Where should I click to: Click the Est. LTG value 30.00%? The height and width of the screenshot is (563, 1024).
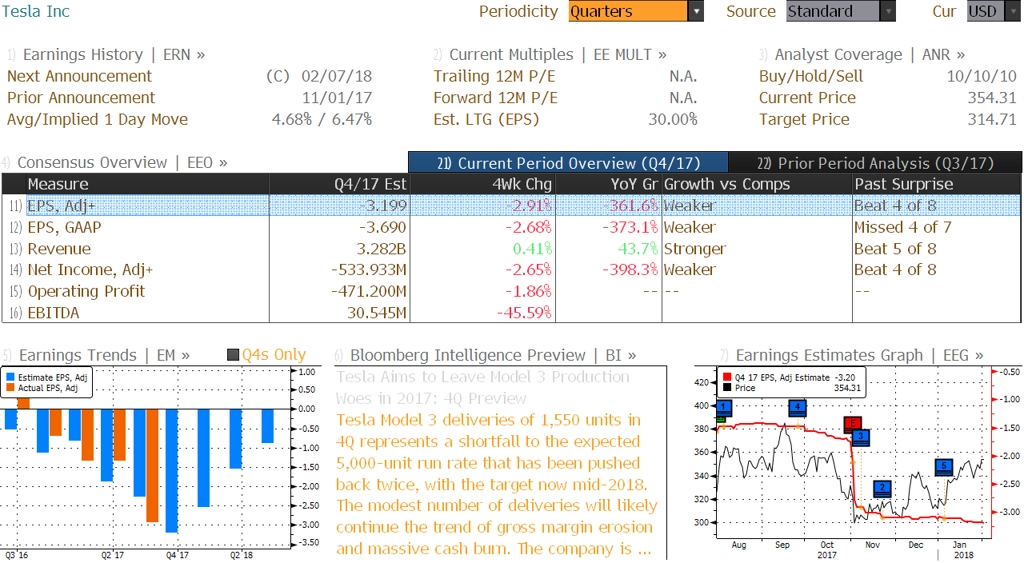(673, 119)
